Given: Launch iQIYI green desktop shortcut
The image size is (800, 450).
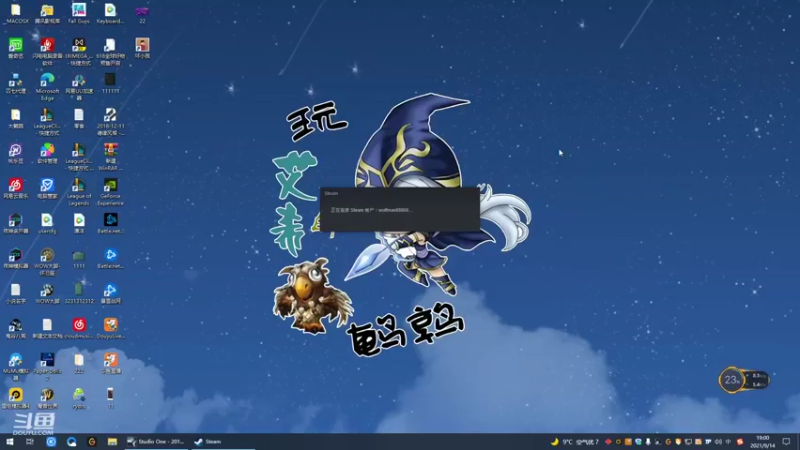Looking at the screenshot, I should click(x=16, y=48).
